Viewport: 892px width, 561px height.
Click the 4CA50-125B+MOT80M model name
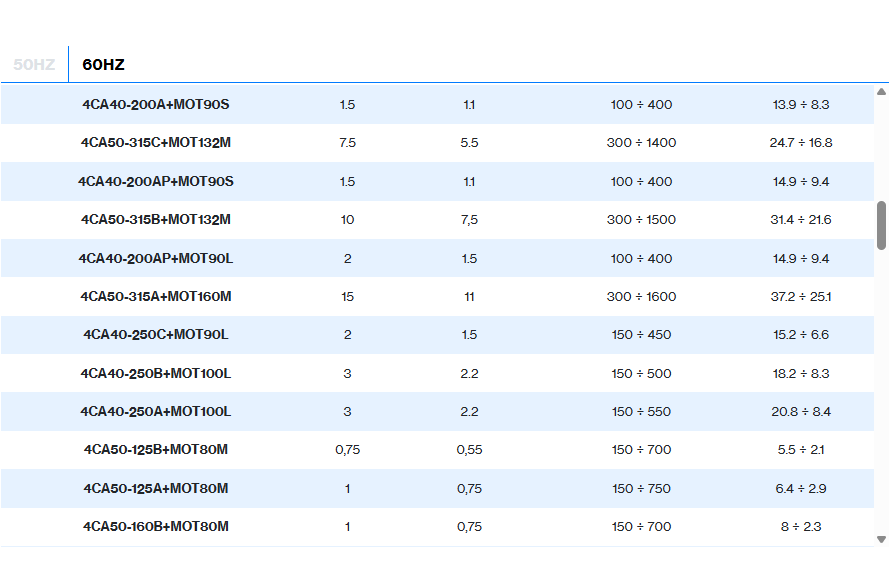coord(155,450)
